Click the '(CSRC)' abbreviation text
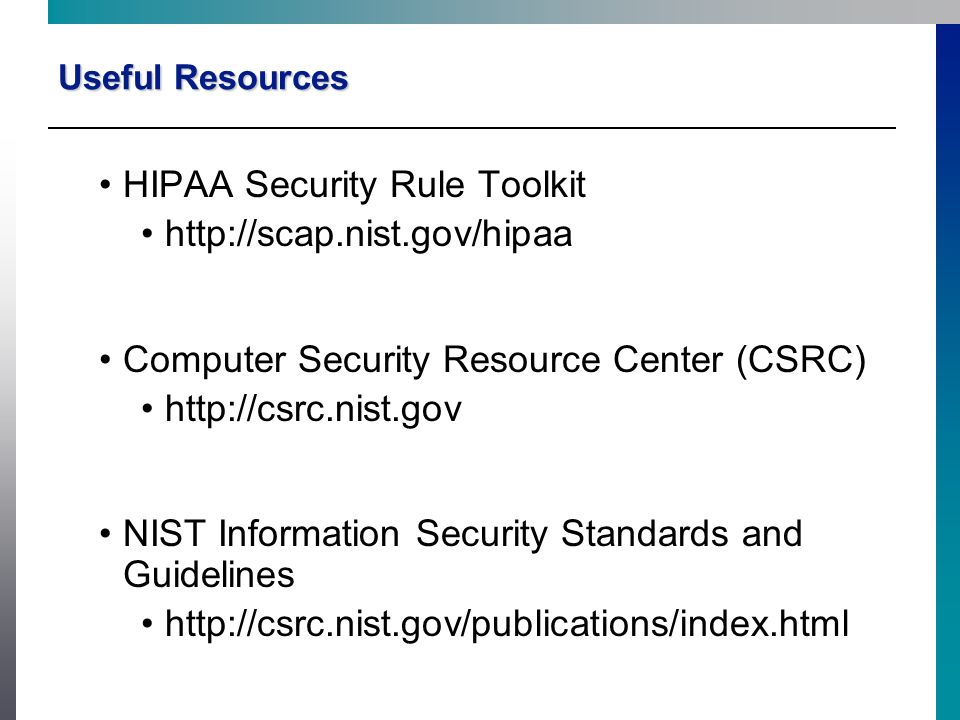The height and width of the screenshot is (720, 960). [x=801, y=359]
